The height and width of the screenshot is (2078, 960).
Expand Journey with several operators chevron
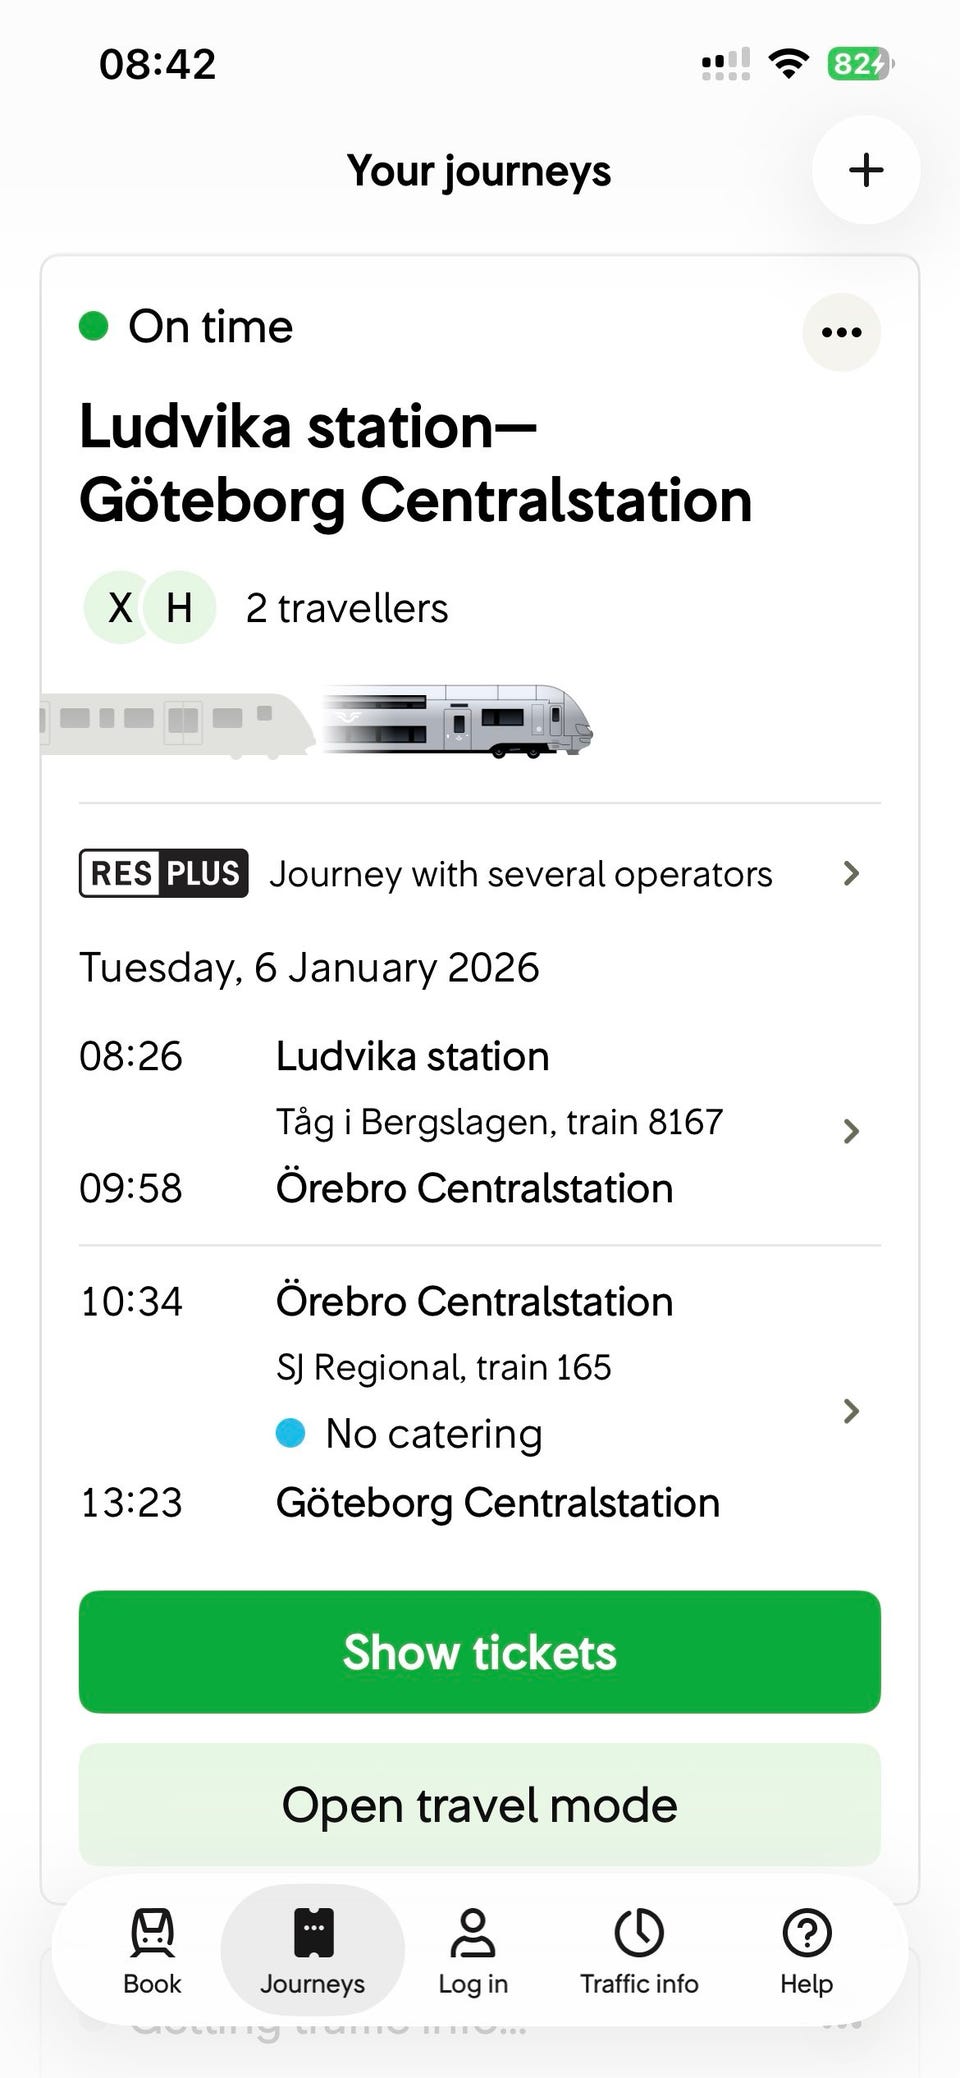click(851, 873)
